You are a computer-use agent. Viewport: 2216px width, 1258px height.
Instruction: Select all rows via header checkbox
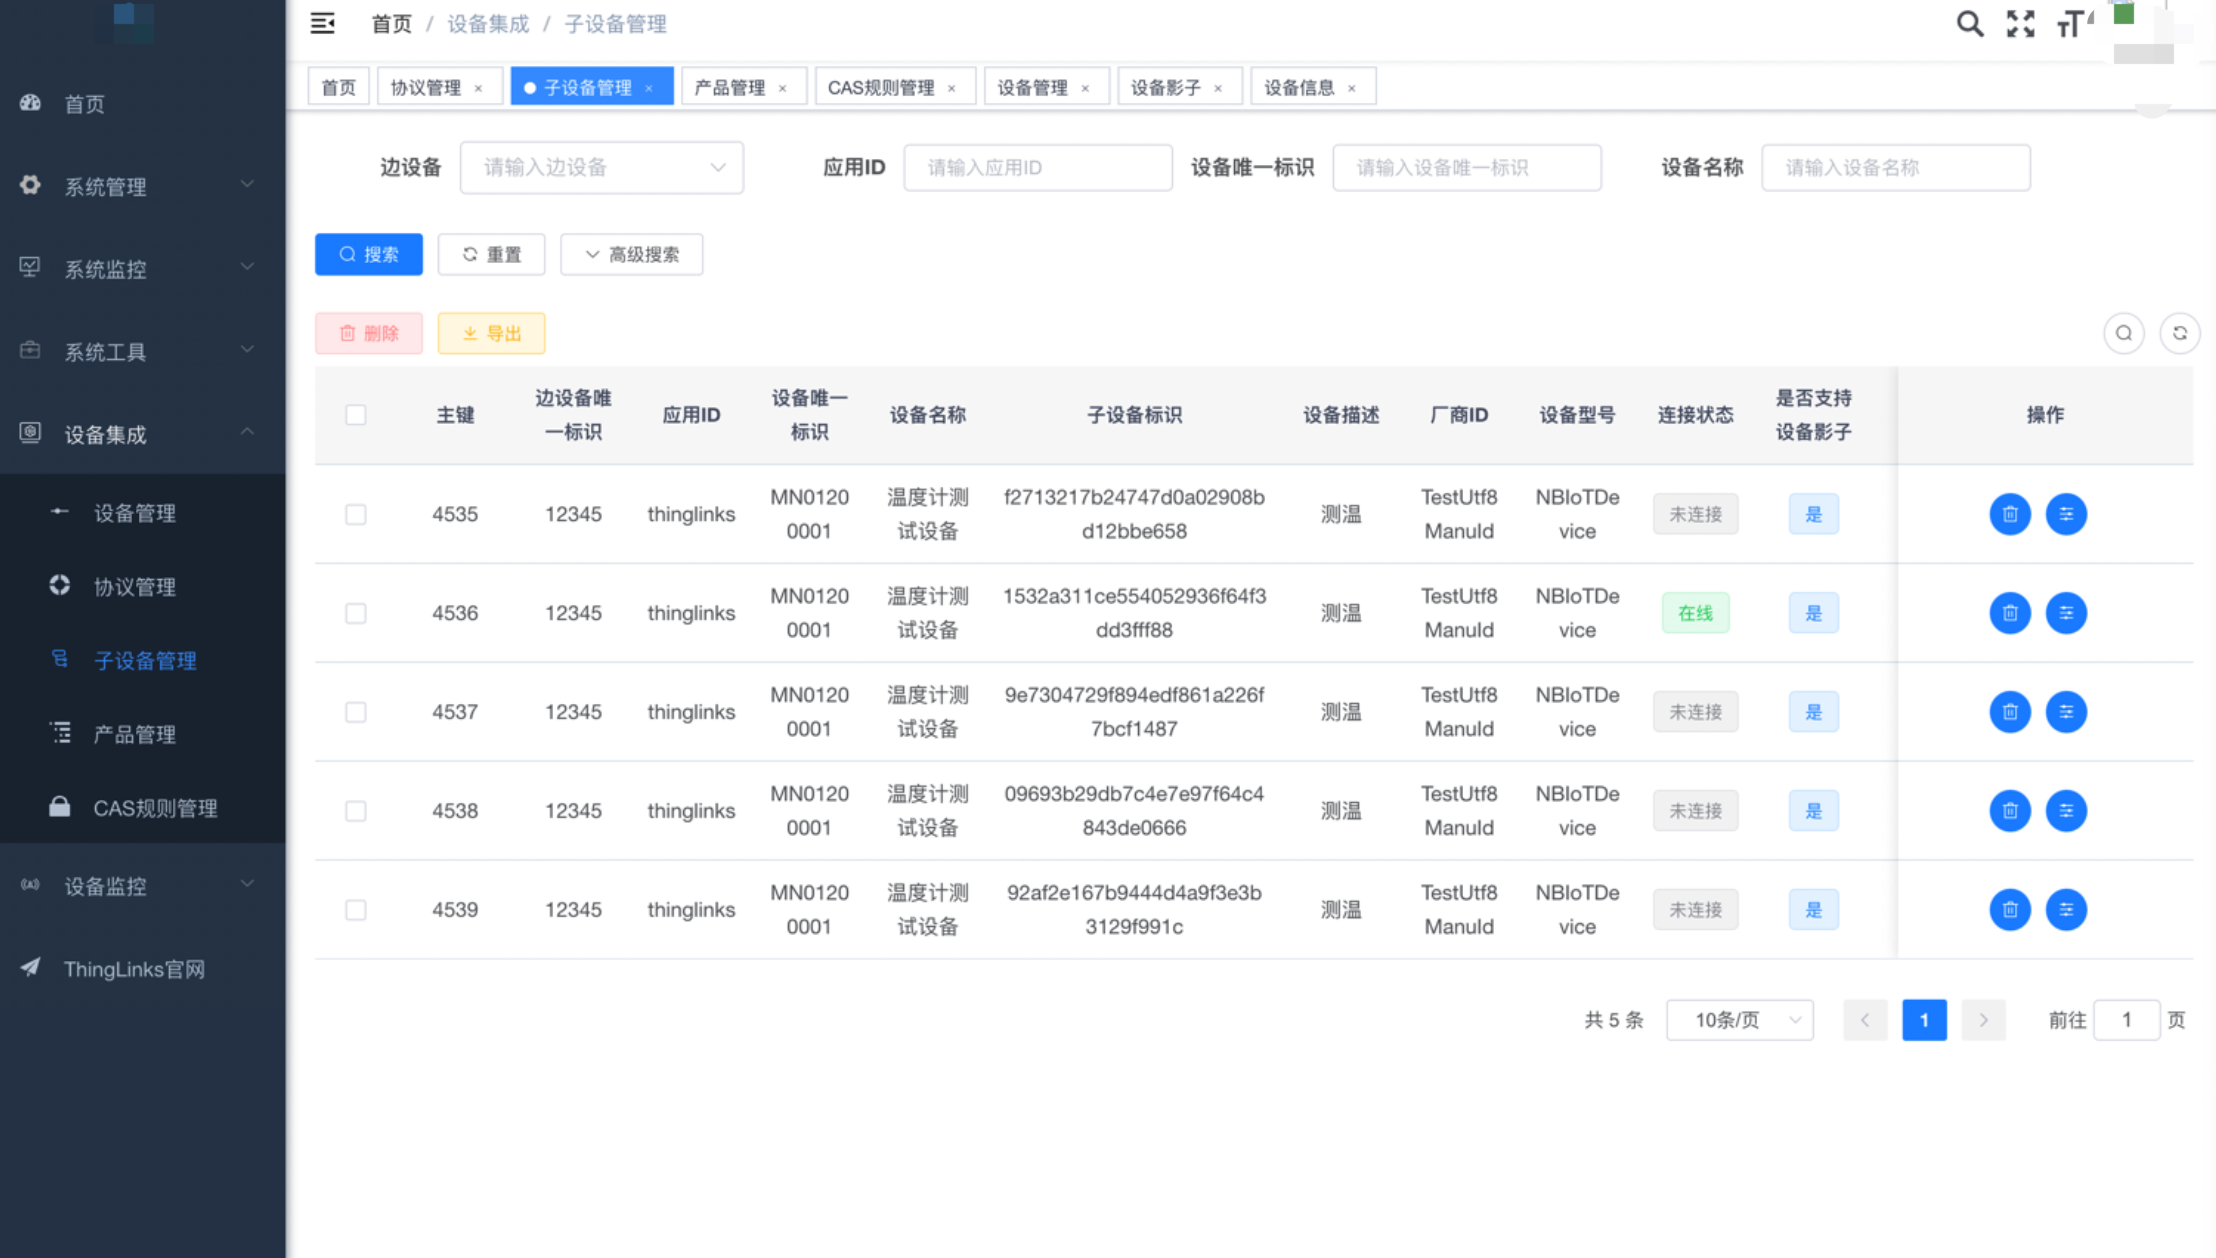[355, 415]
